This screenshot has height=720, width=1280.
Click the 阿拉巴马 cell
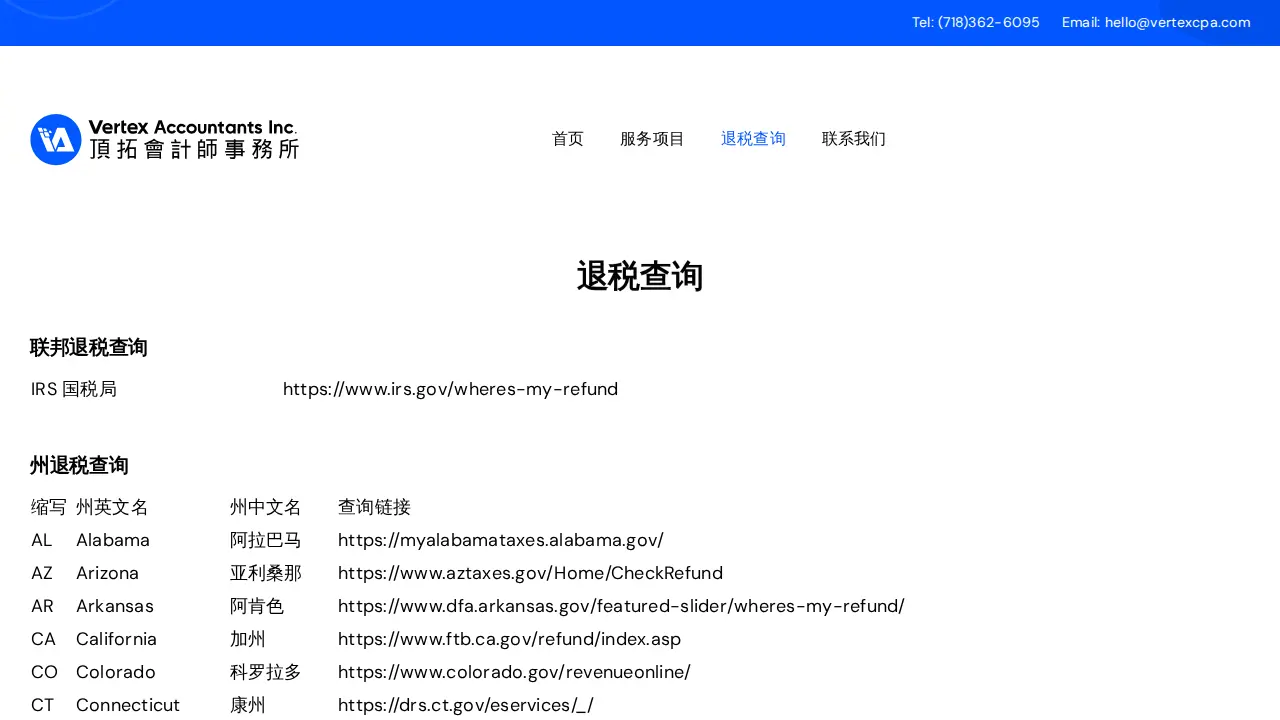(x=266, y=540)
